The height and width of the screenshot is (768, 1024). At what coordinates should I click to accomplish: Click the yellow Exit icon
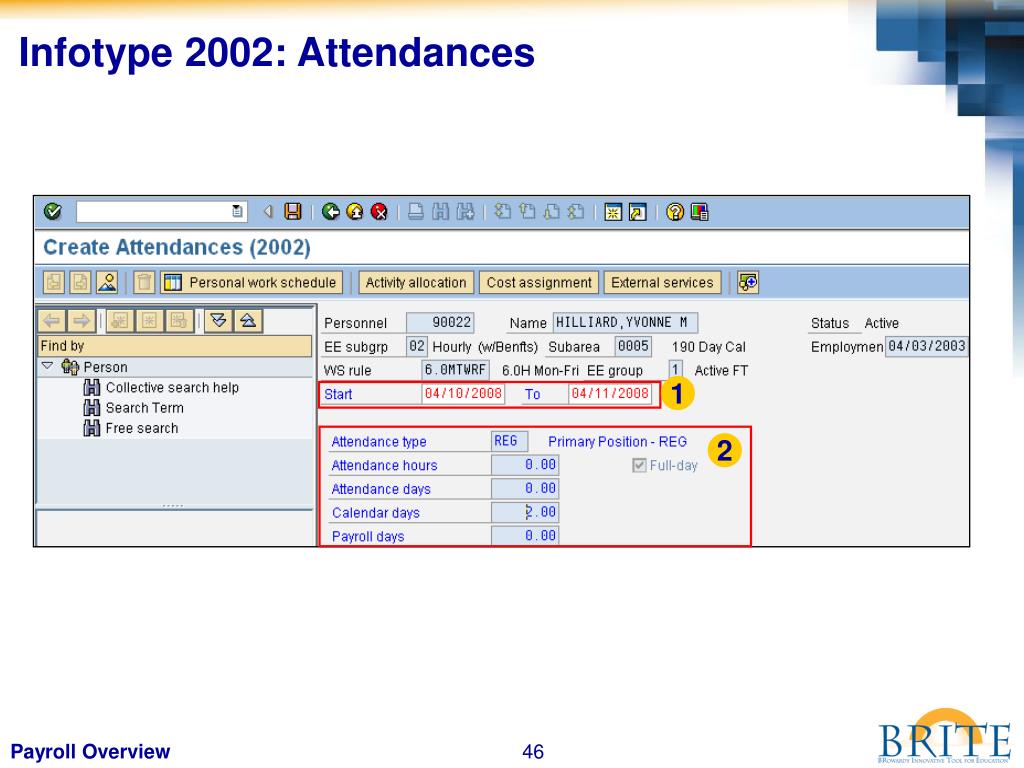[355, 212]
